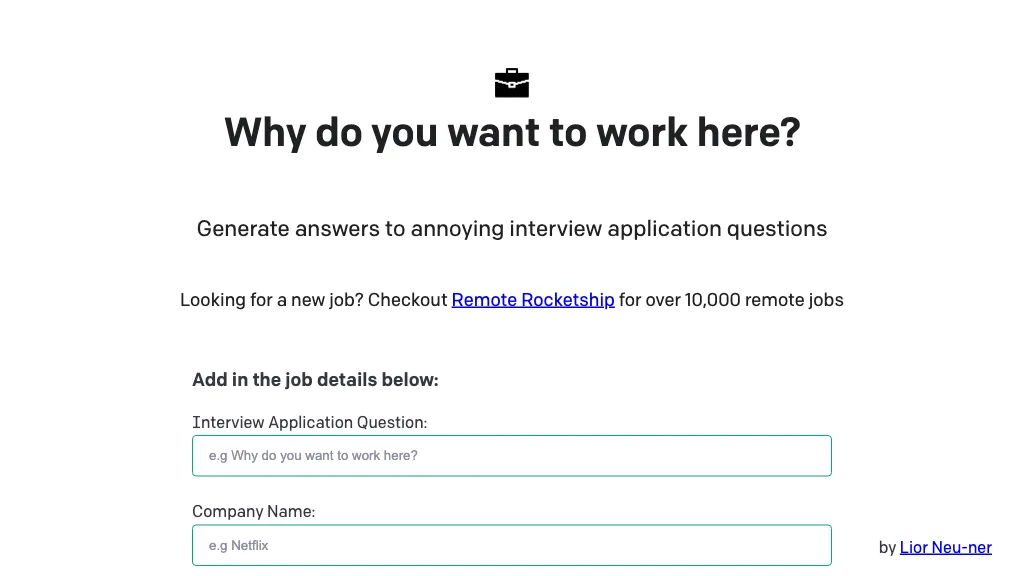1024x576 pixels.
Task: Follow the underlined Remote Rocketship hyperlink
Action: [532, 299]
